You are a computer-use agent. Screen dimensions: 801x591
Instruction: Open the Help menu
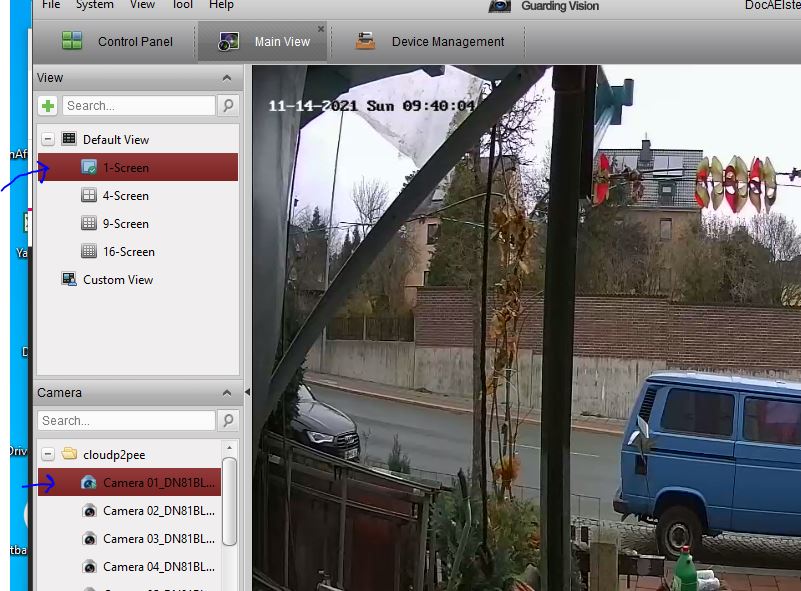pos(221,5)
